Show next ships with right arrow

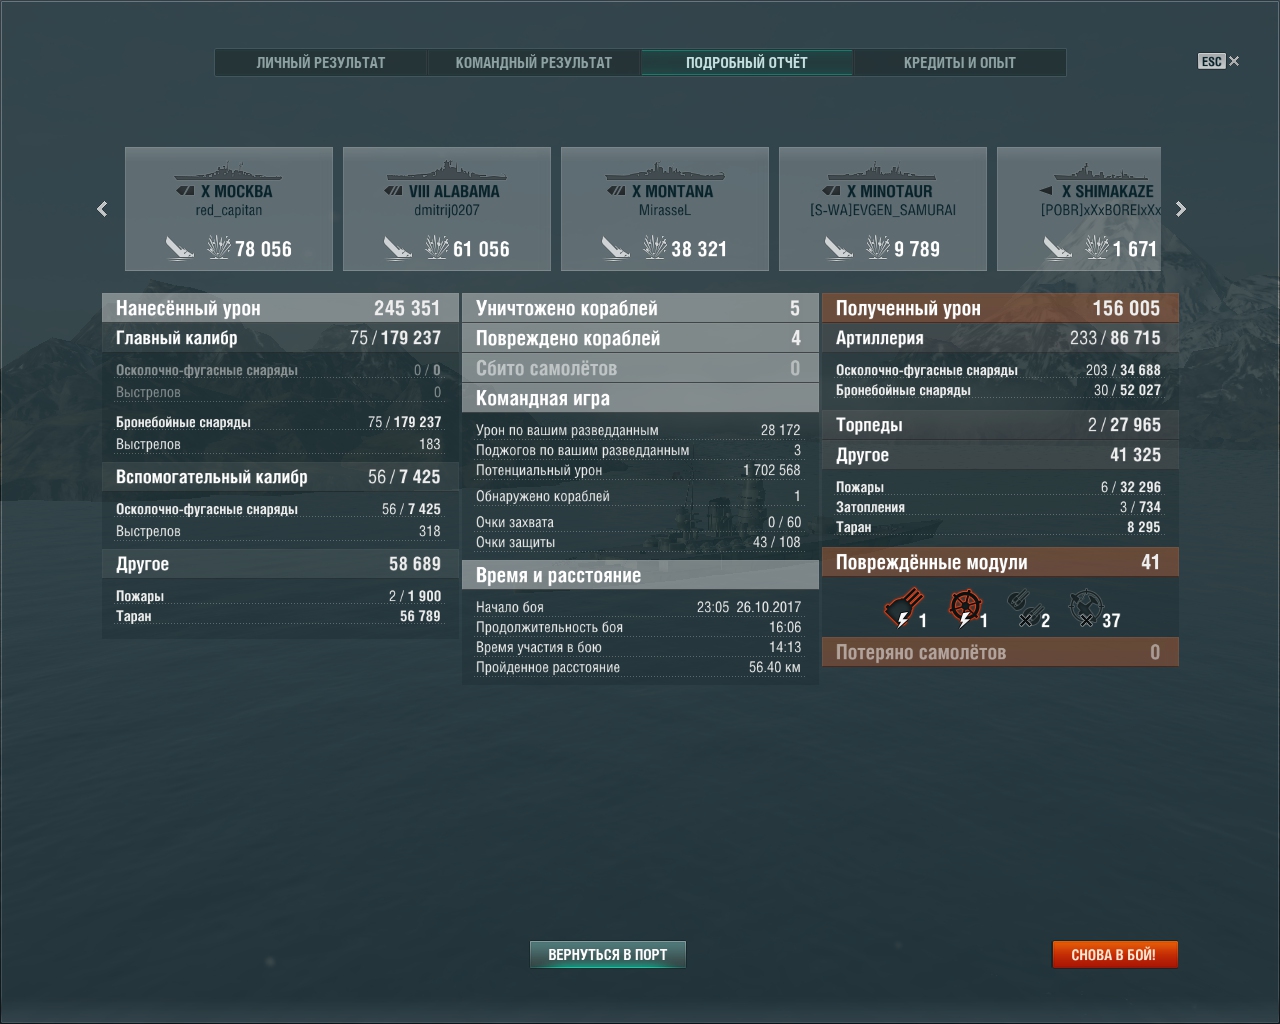(x=1181, y=209)
